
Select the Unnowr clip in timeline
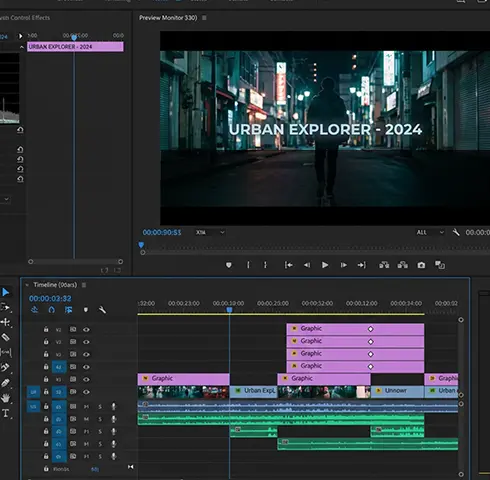[x=397, y=391]
